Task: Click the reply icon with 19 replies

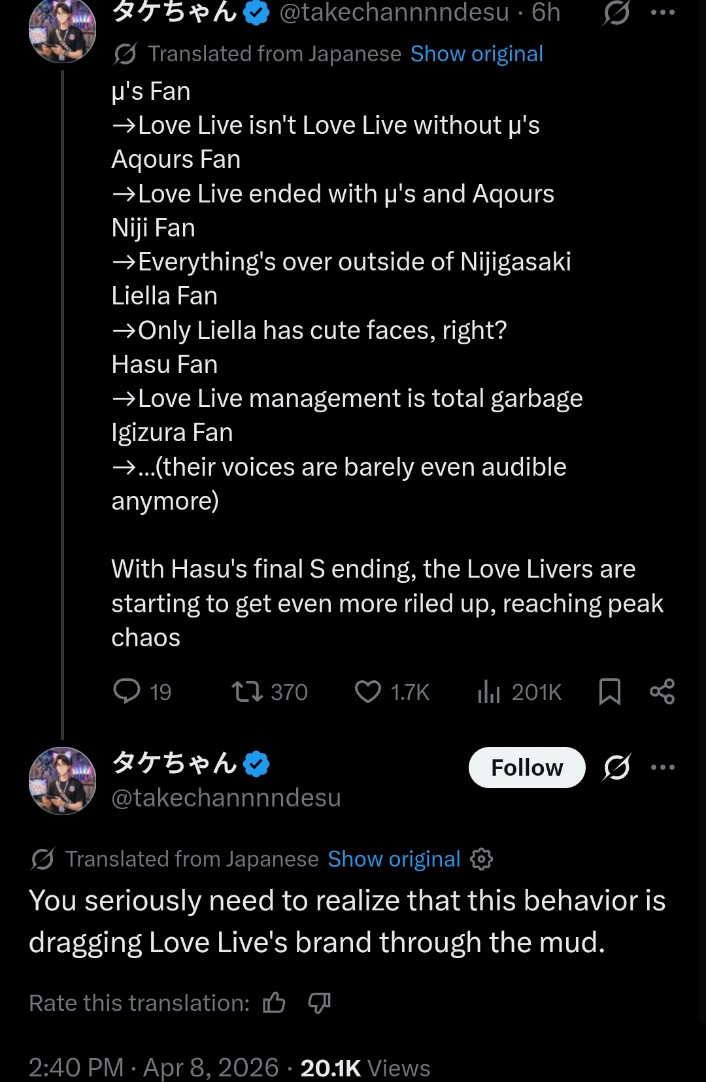Action: pos(127,691)
